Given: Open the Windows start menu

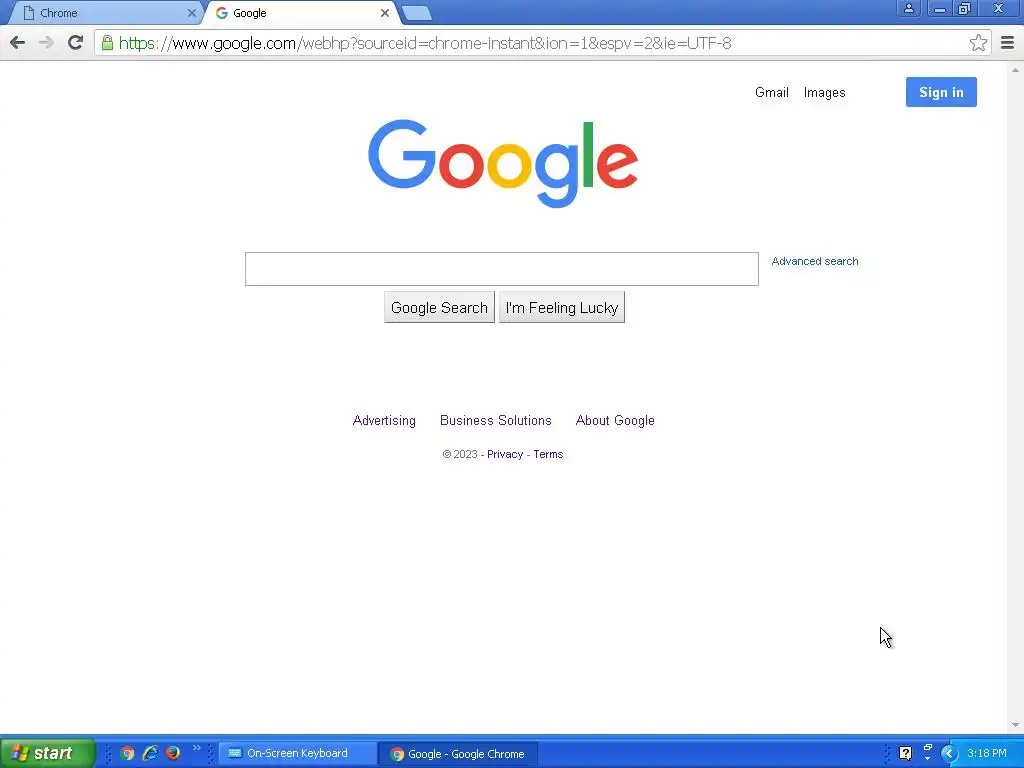Looking at the screenshot, I should 47,753.
